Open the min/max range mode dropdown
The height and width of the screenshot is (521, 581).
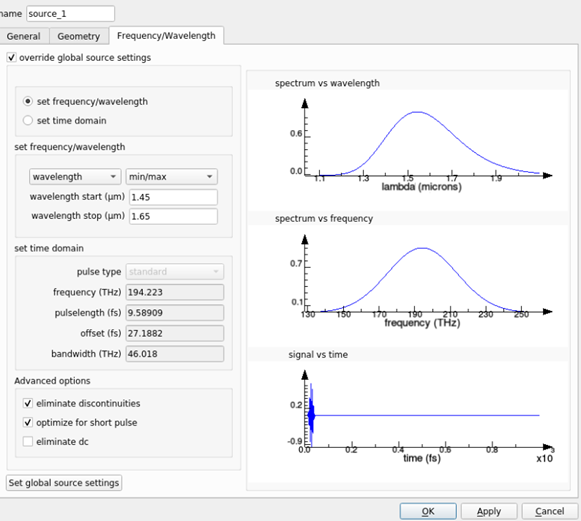tap(172, 177)
